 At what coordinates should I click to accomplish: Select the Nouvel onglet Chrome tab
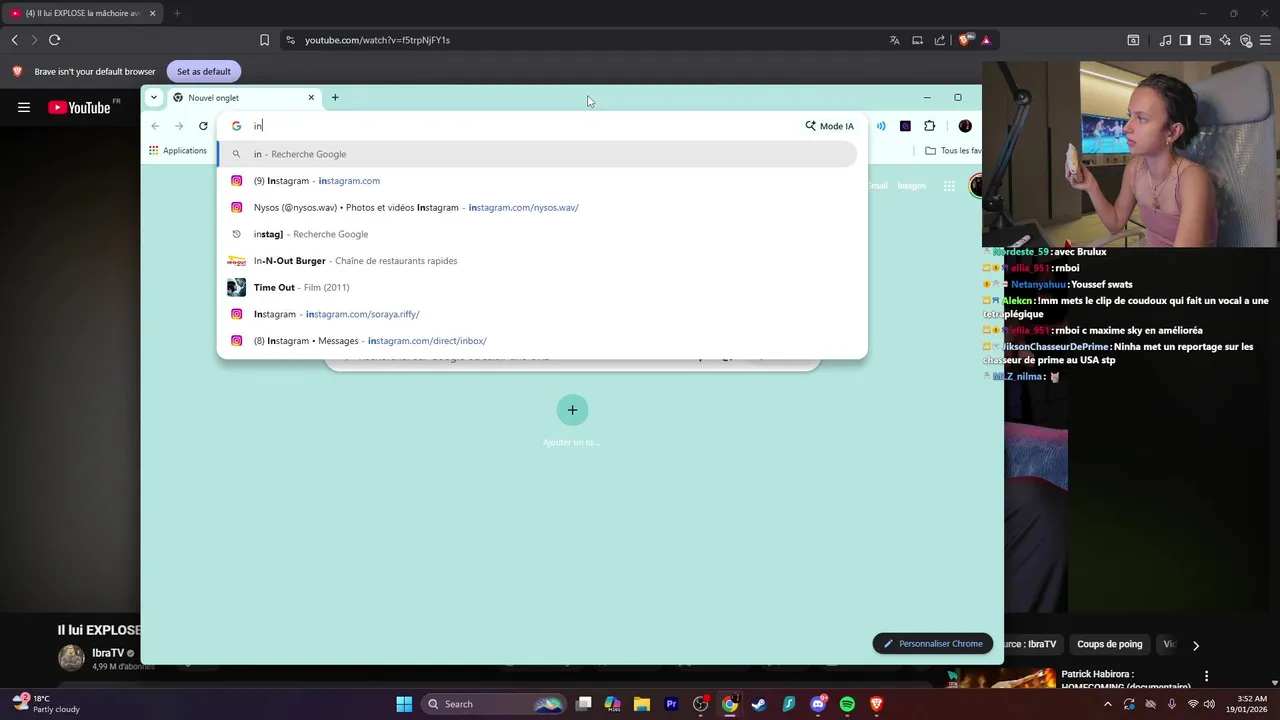tap(243, 98)
